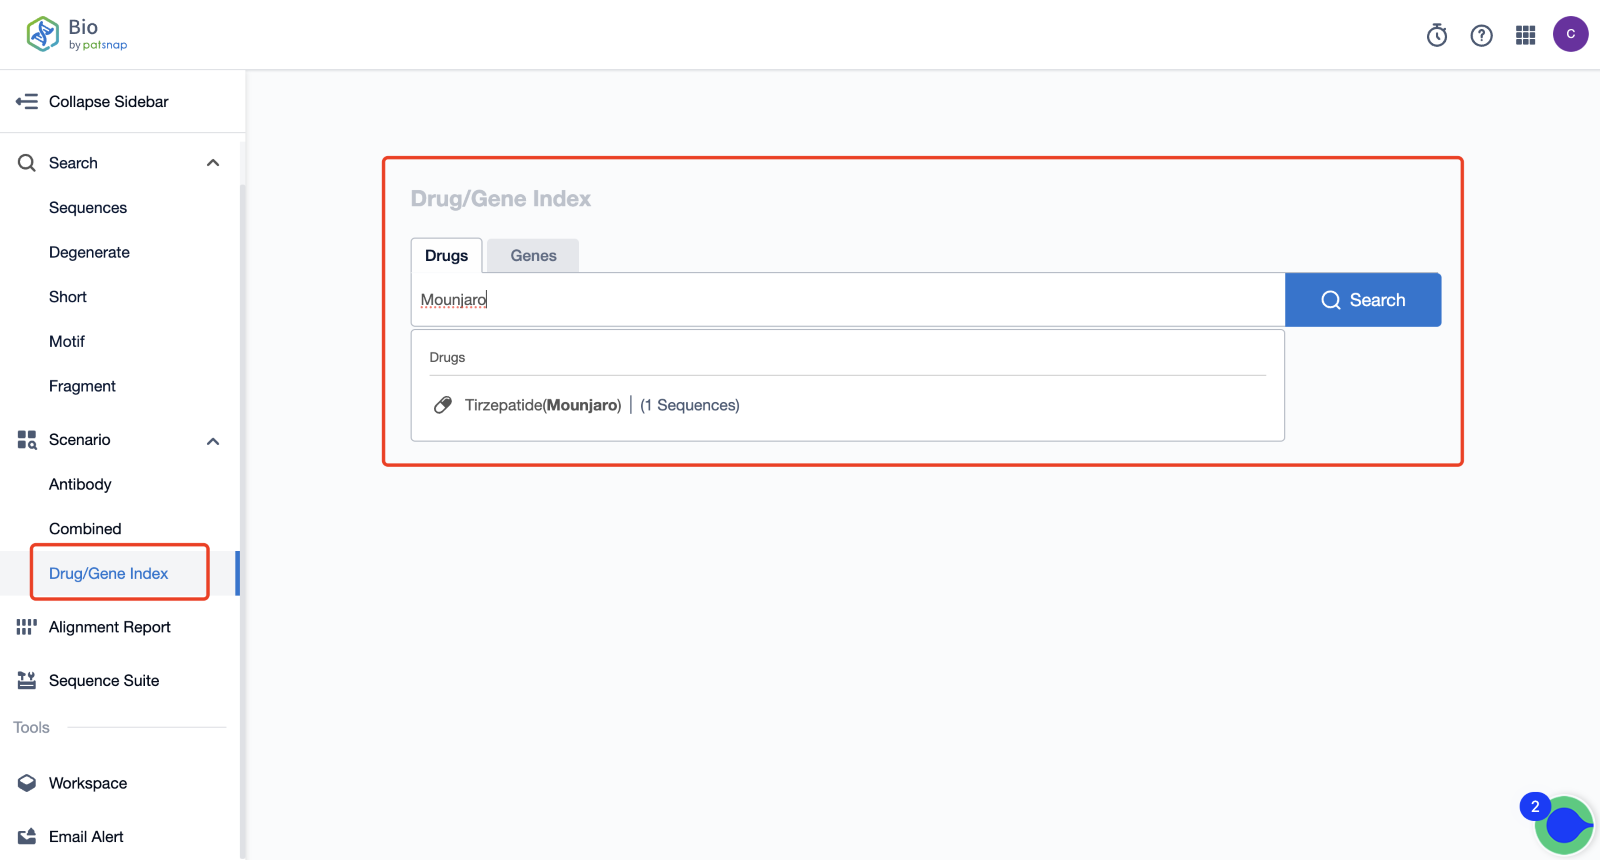
Task: Collapse the Scenario section chevron
Action: click(x=213, y=441)
